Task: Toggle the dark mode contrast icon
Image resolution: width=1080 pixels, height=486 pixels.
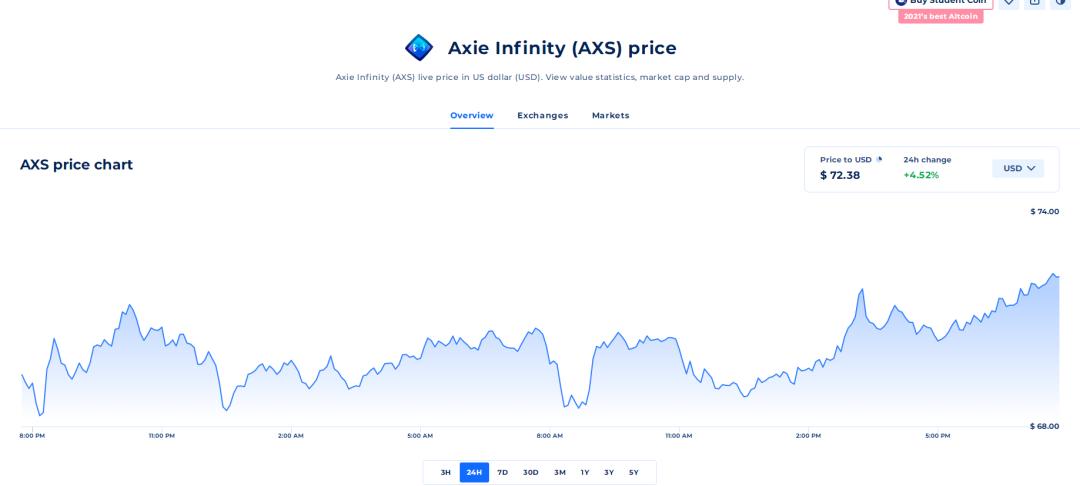Action: click(x=1060, y=2)
